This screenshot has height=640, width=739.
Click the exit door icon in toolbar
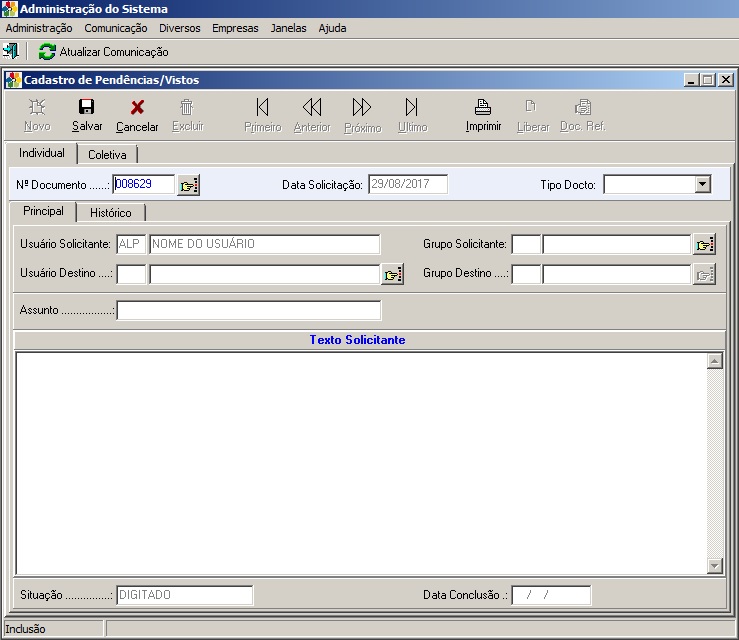click(11, 51)
